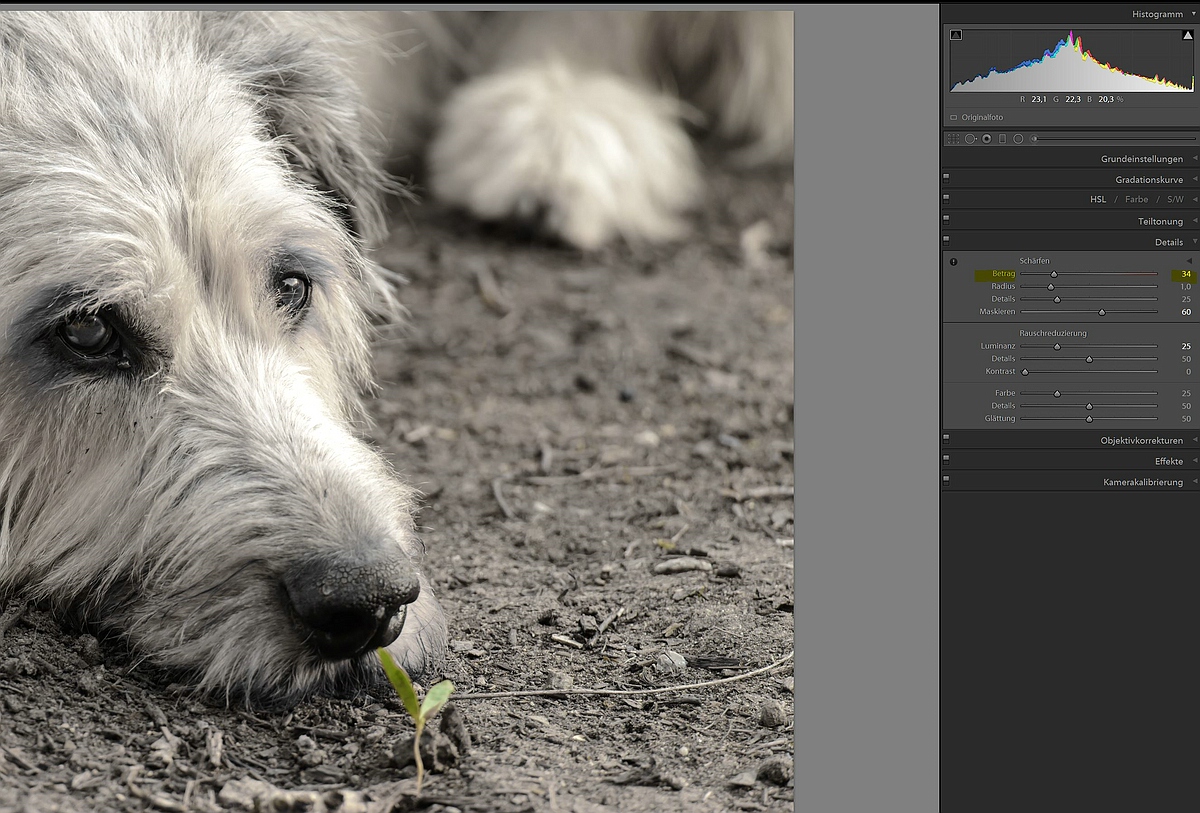Toggle the highlight clipping indicator in histogram
Image resolution: width=1200 pixels, height=813 pixels.
(x=1187, y=35)
